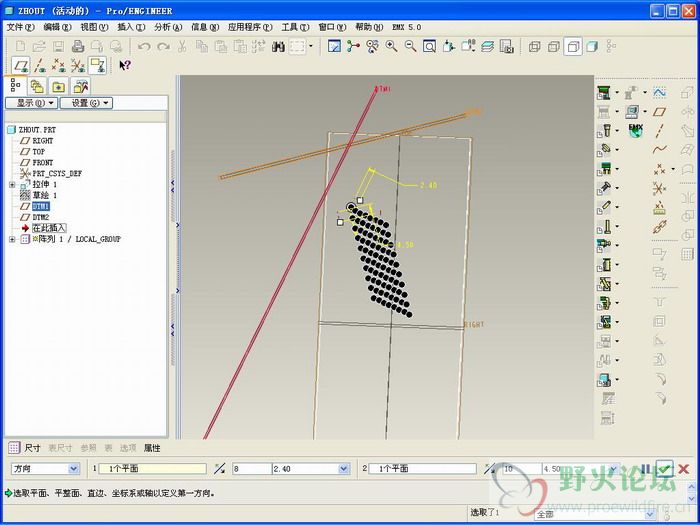Viewport: 700px width, 525px height.
Task: Click the Zoom in magnifier icon
Action: click(x=392, y=46)
